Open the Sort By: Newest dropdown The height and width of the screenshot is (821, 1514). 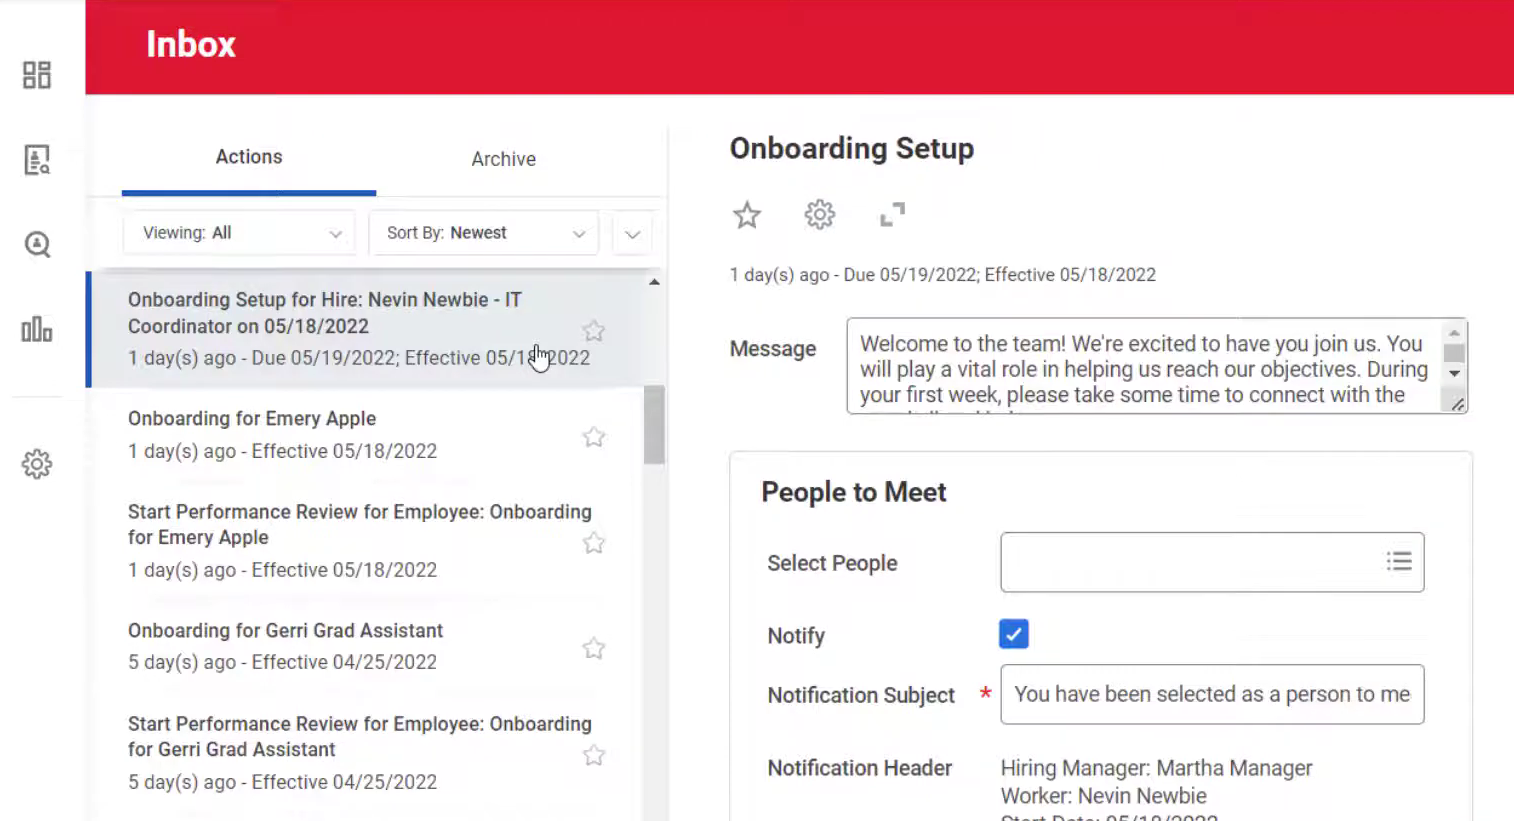[484, 233]
